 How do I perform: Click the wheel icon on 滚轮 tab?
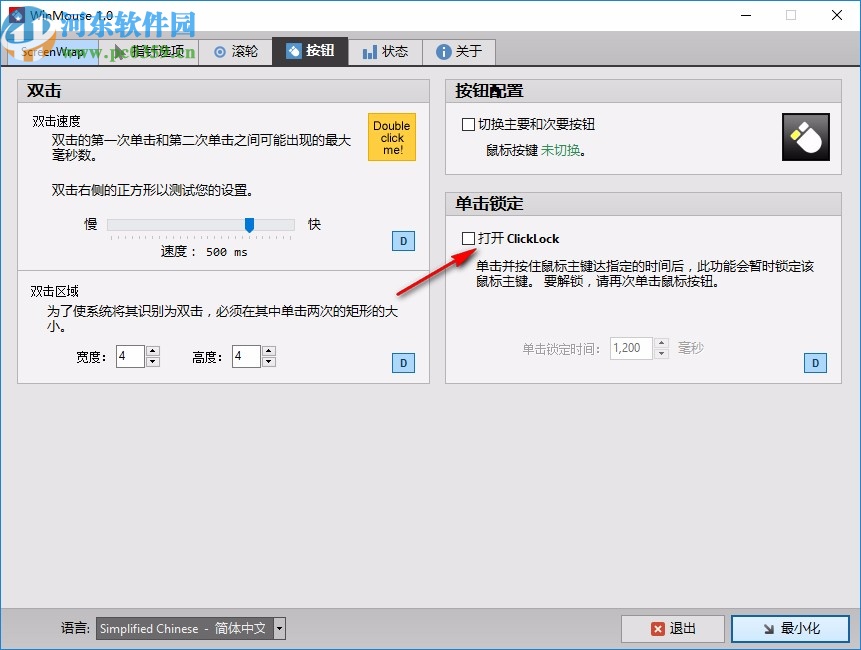click(220, 52)
